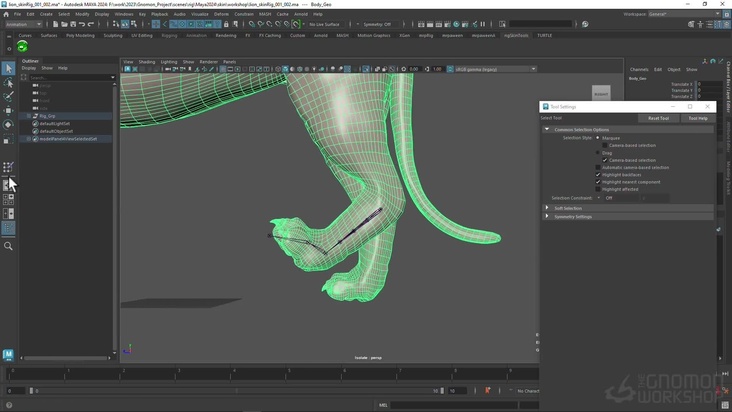Pick the Paint Selection tool
732x412 pixels.
(x=8, y=97)
